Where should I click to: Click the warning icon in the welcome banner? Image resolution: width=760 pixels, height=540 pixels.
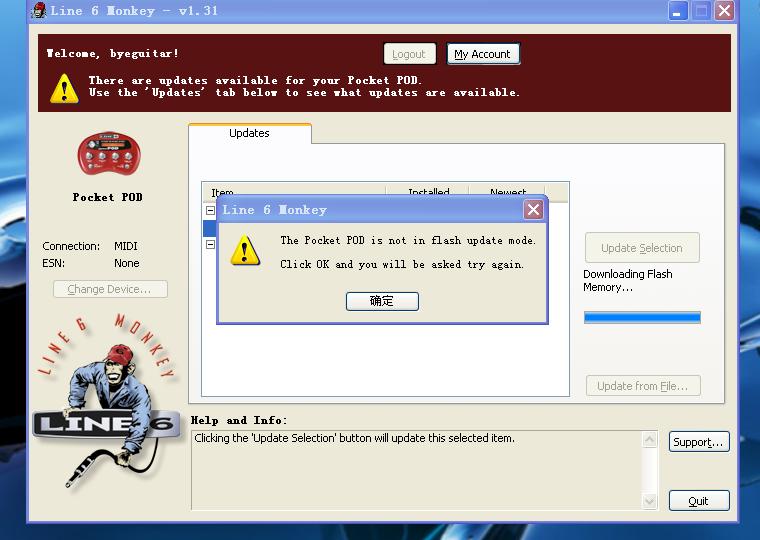click(64, 87)
